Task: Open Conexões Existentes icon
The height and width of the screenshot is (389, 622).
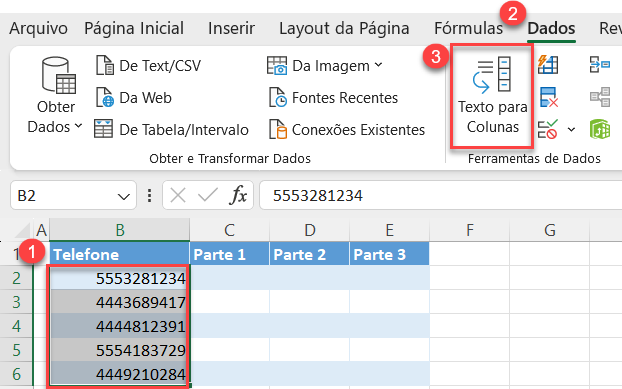Action: (x=278, y=129)
